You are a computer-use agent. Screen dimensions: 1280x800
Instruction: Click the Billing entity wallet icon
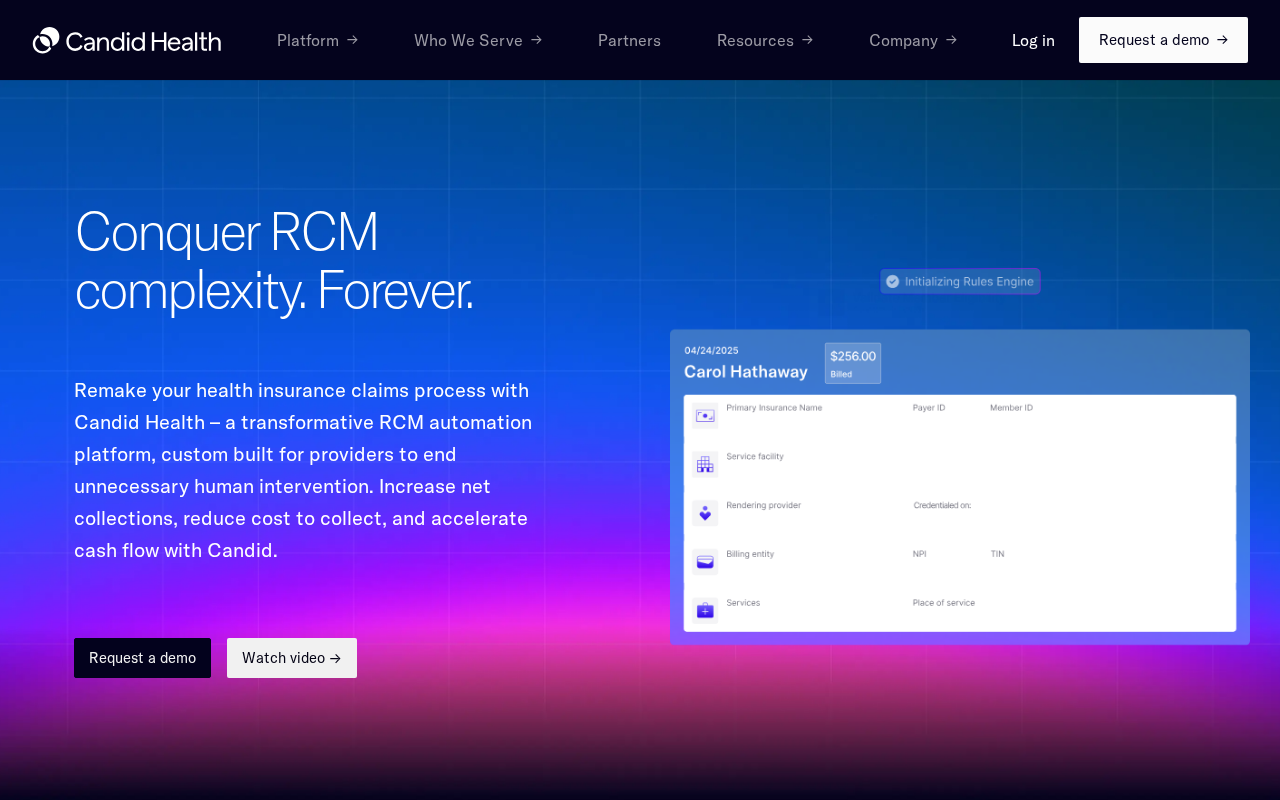705,562
